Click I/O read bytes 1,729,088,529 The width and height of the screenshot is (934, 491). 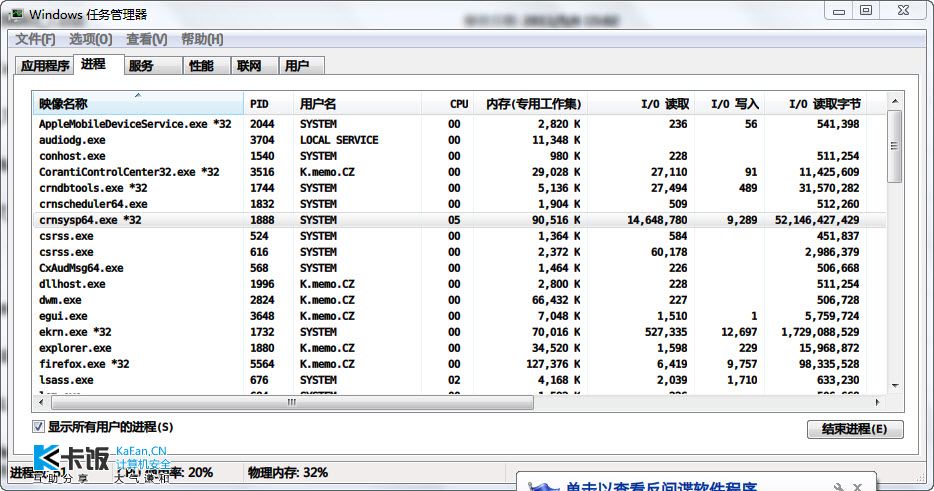(820, 332)
